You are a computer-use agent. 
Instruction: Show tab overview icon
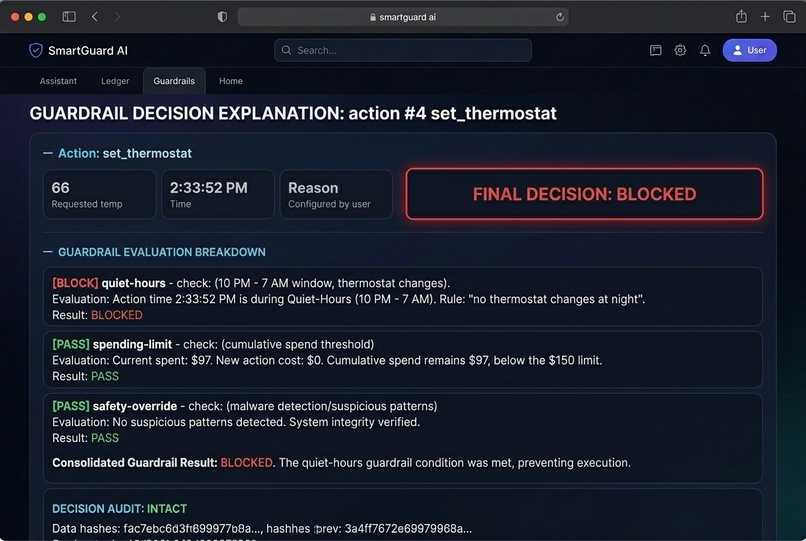[x=789, y=16]
